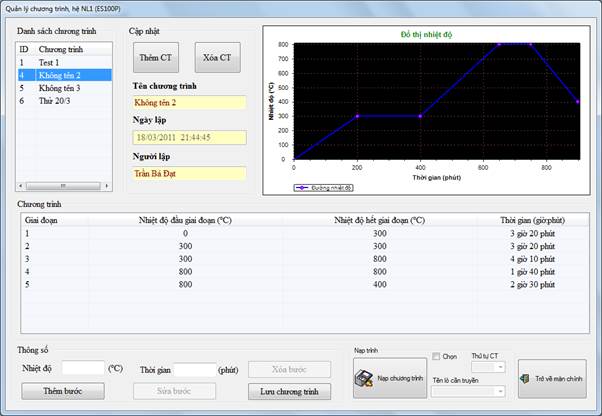Click the Thời gian input box

tap(195, 370)
